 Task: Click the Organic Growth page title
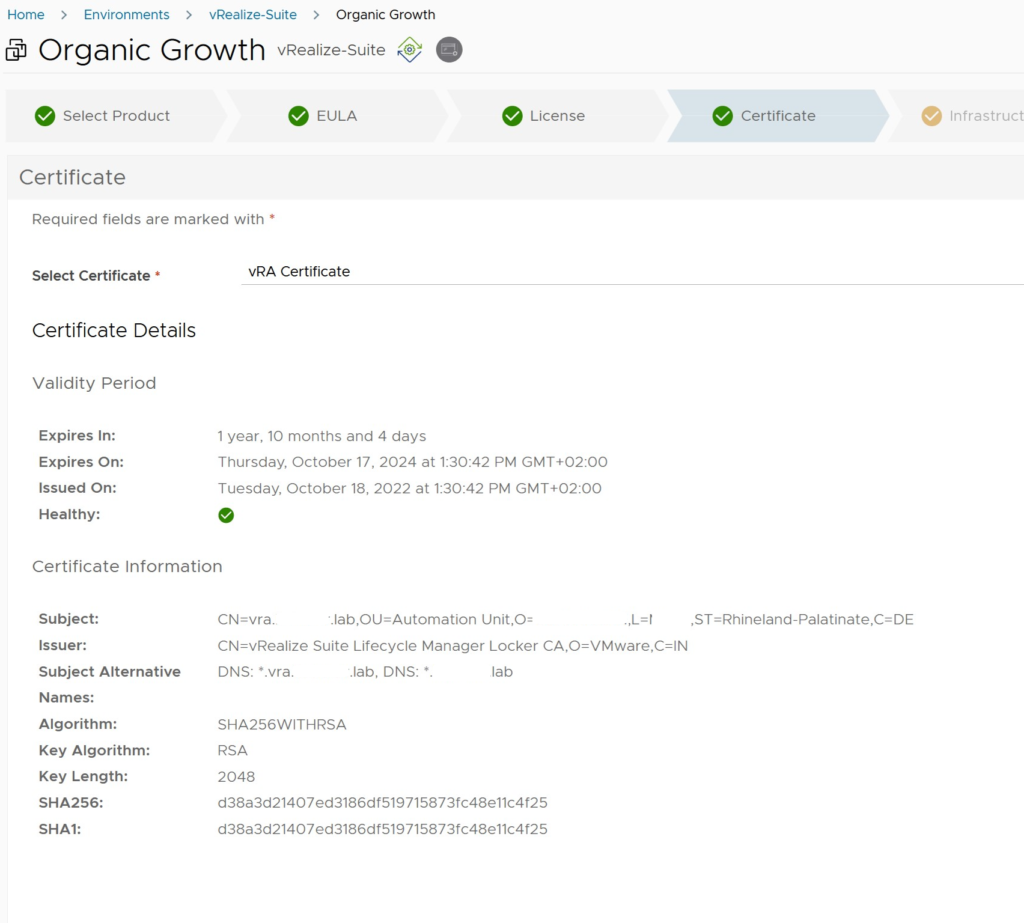pyautogui.click(x=152, y=50)
